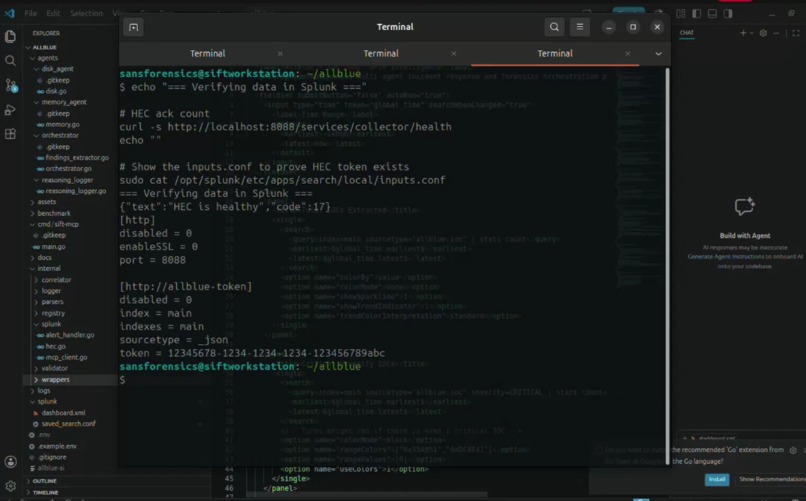Expand the docs folder

pyautogui.click(x=44, y=257)
